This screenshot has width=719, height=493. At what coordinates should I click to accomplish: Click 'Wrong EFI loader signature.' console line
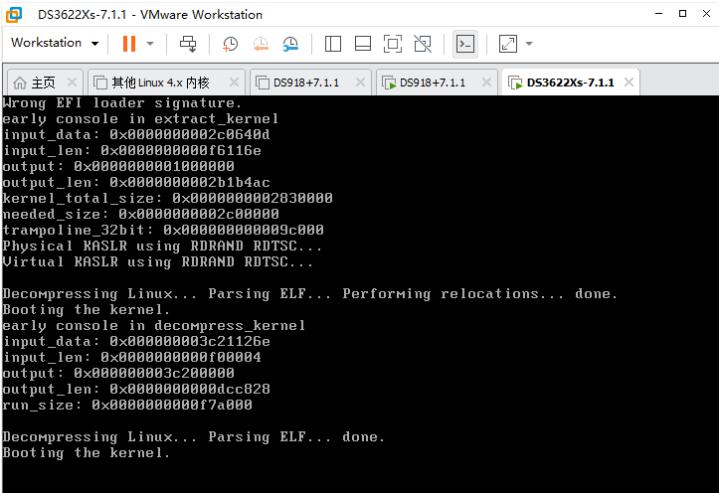pos(122,103)
